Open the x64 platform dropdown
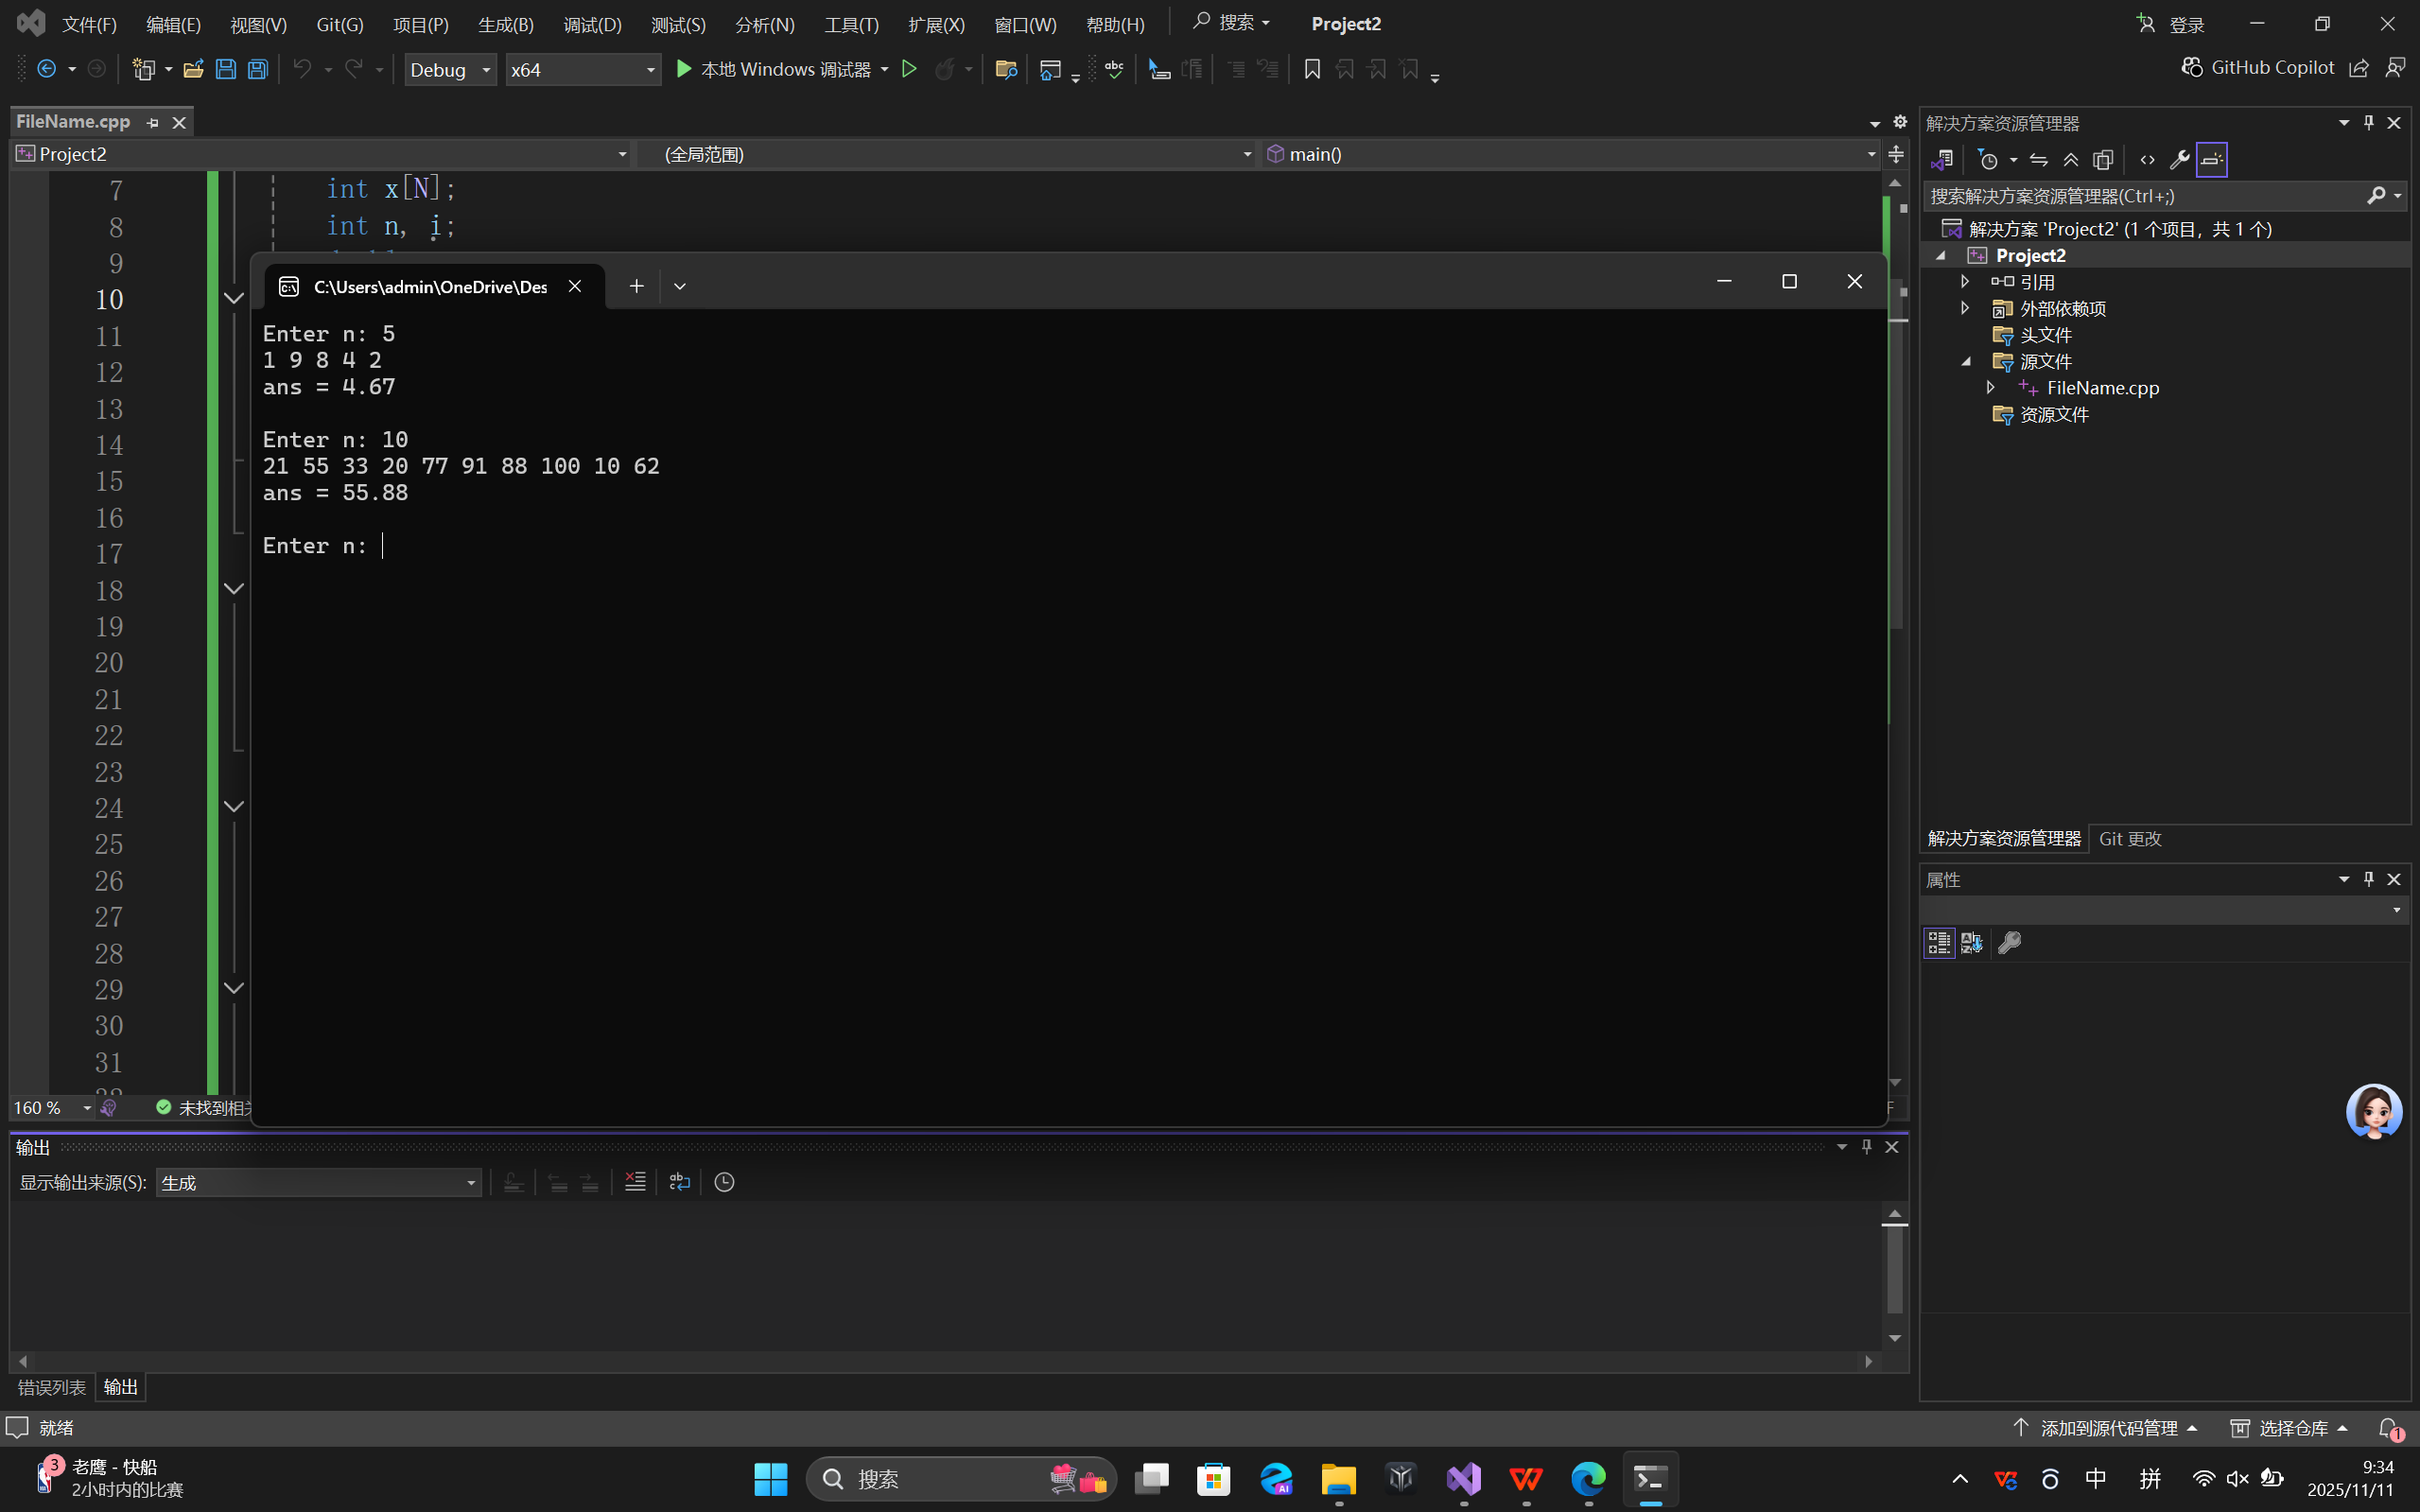This screenshot has width=2420, height=1512. point(583,69)
